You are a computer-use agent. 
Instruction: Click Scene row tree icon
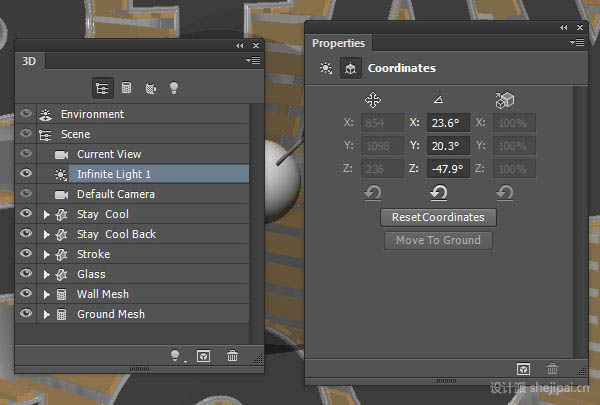(x=45, y=135)
